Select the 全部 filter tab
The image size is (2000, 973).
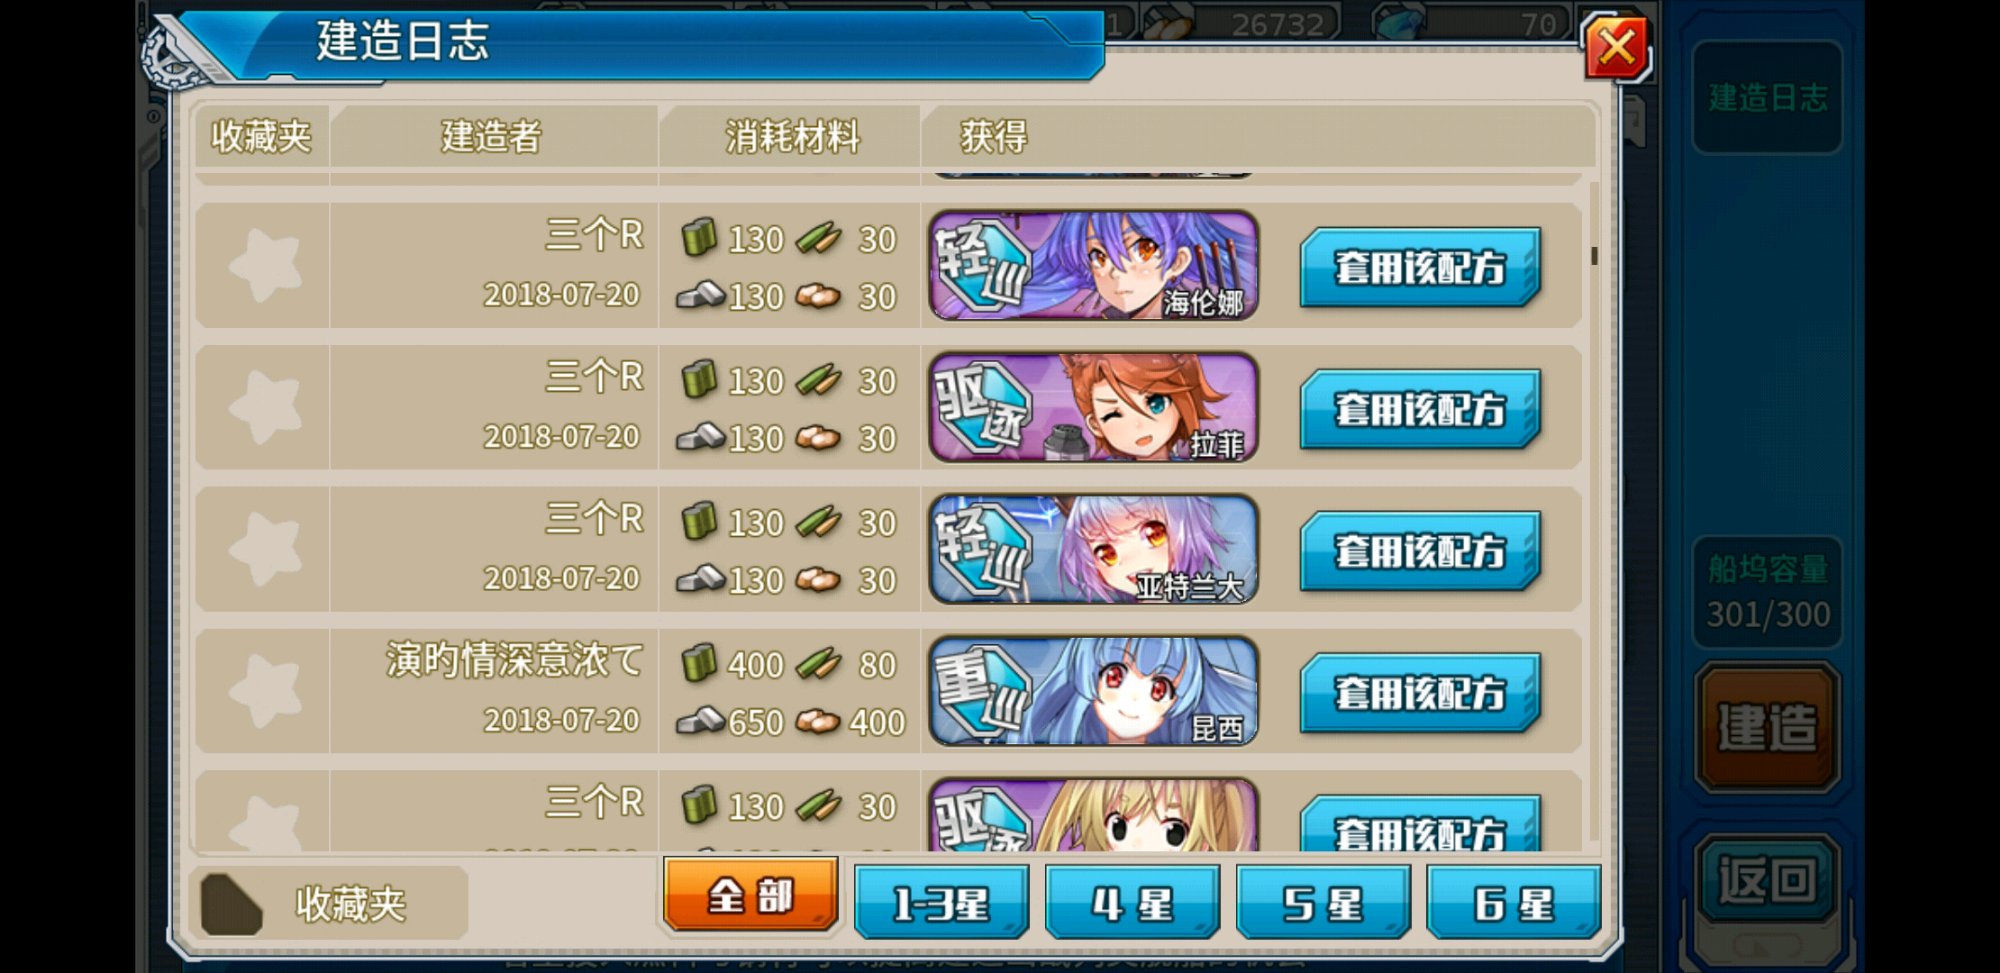coord(750,895)
